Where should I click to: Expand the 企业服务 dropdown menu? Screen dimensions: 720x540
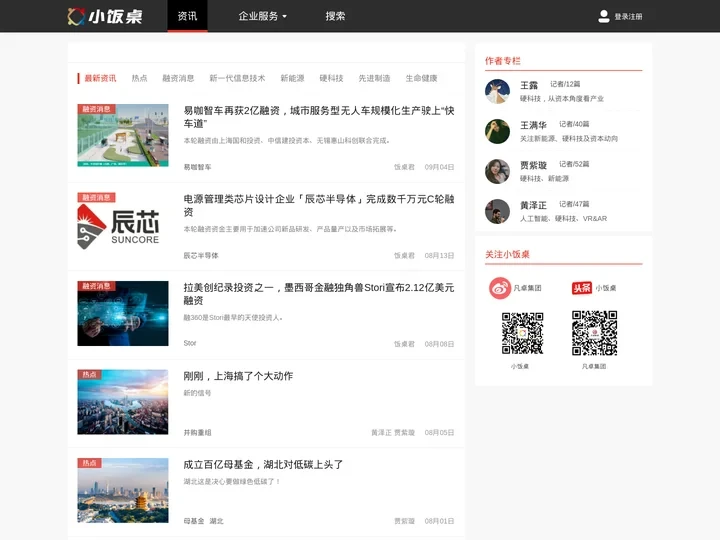[263, 16]
